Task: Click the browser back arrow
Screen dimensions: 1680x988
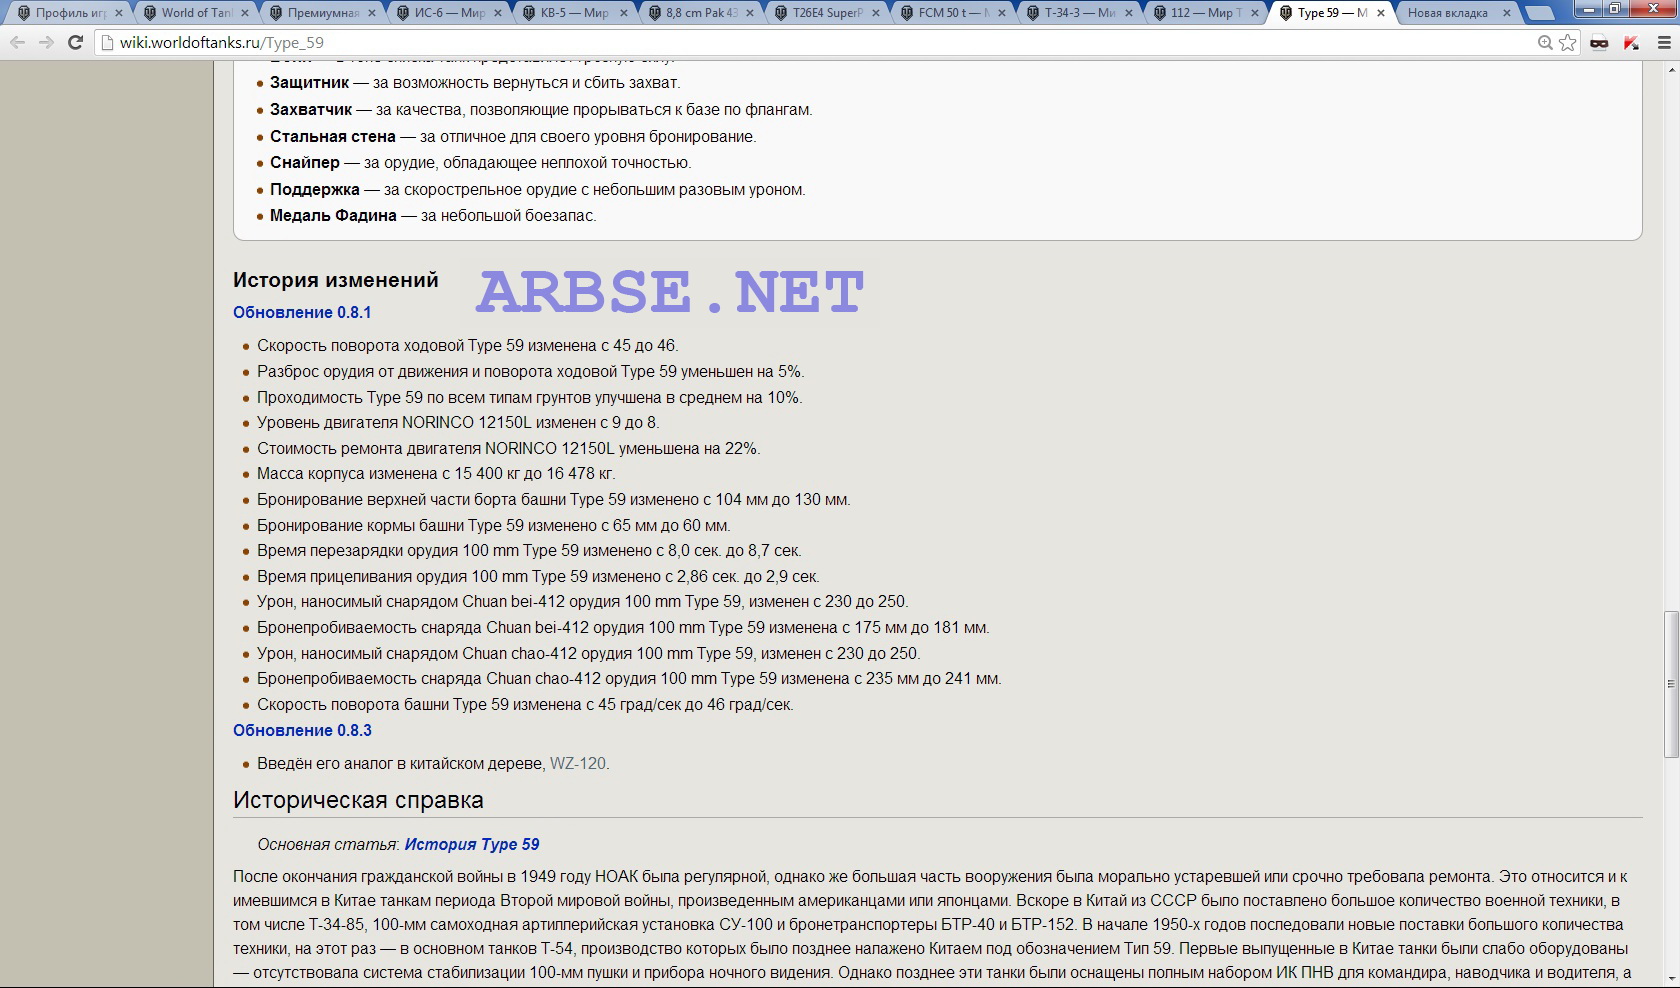Action: 17,43
